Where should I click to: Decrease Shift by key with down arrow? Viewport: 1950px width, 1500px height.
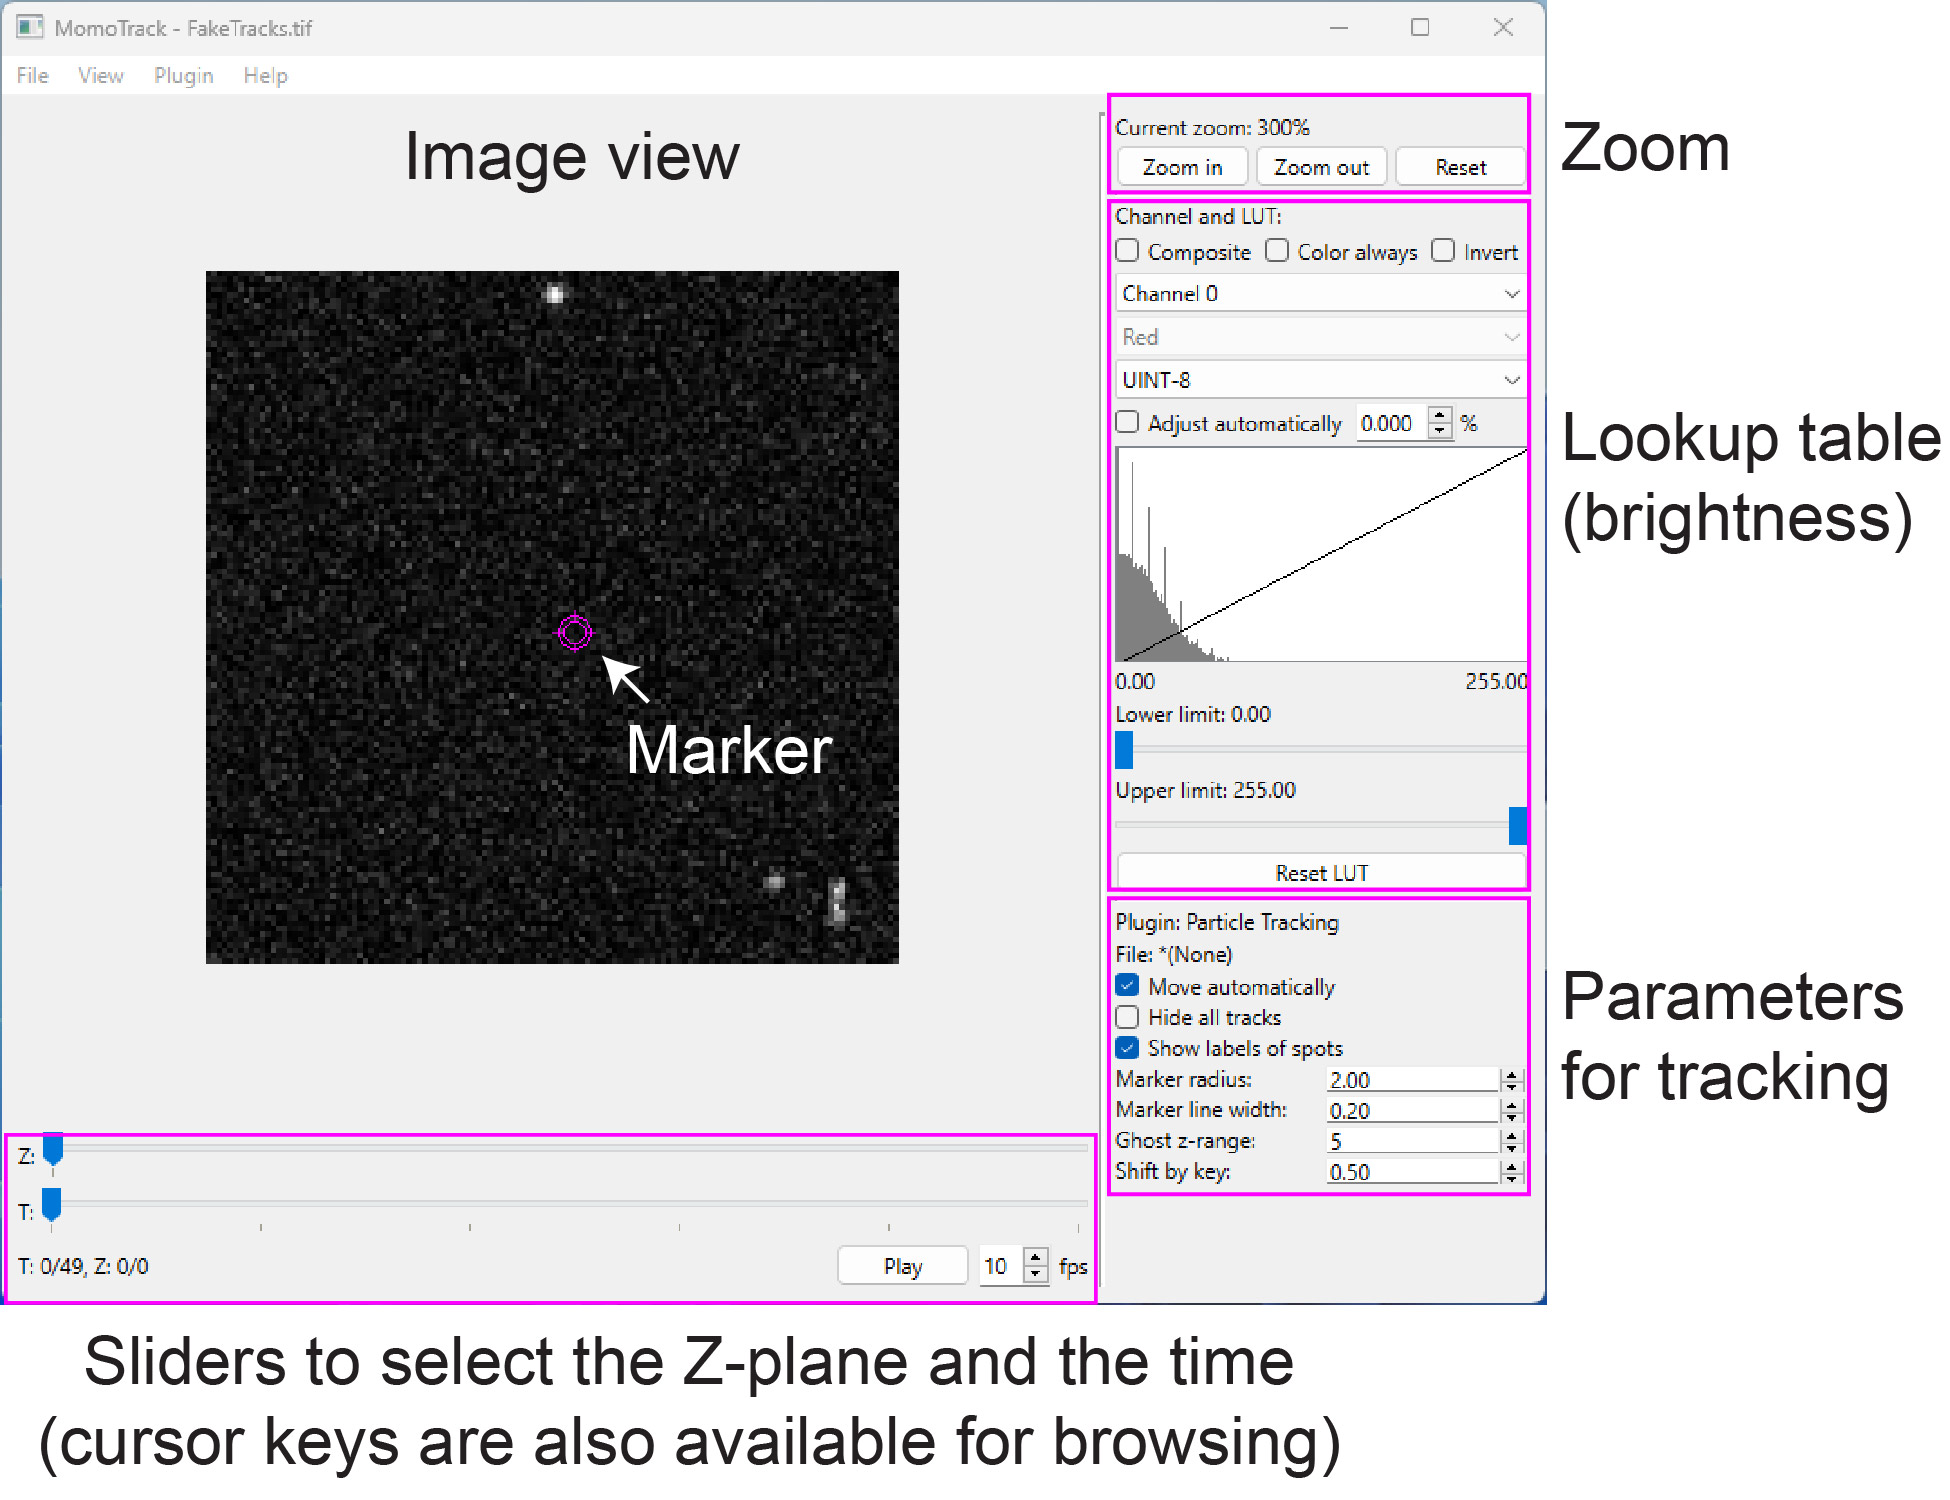pos(1511,1178)
